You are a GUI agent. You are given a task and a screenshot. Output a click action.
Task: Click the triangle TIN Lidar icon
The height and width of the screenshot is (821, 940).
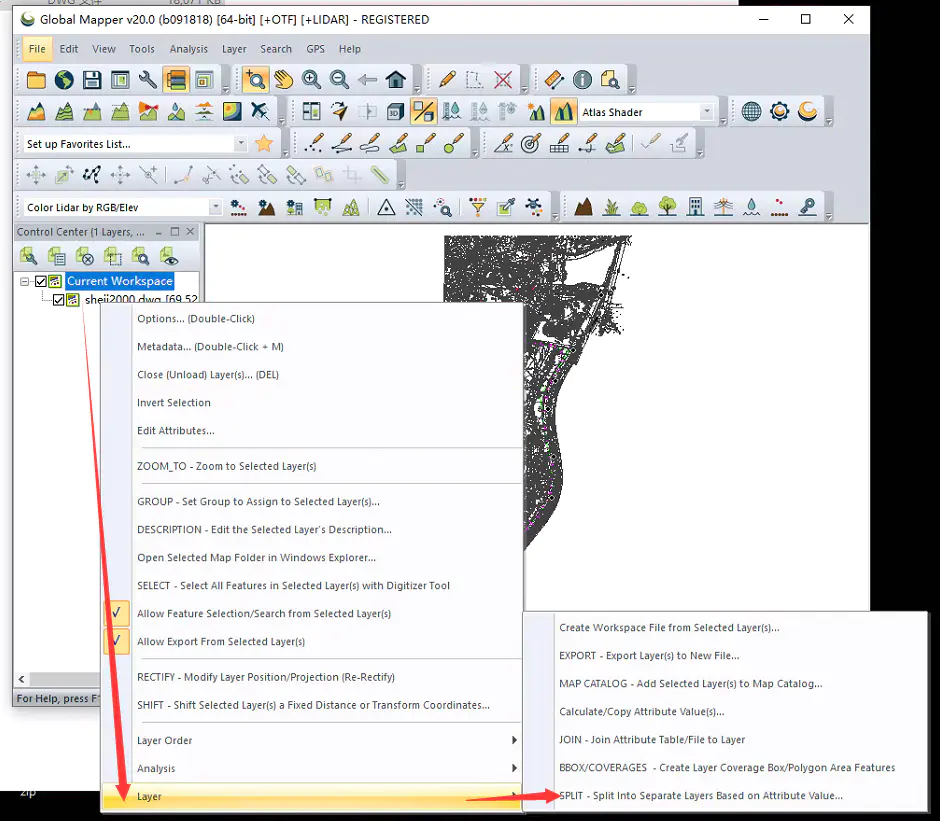386,207
